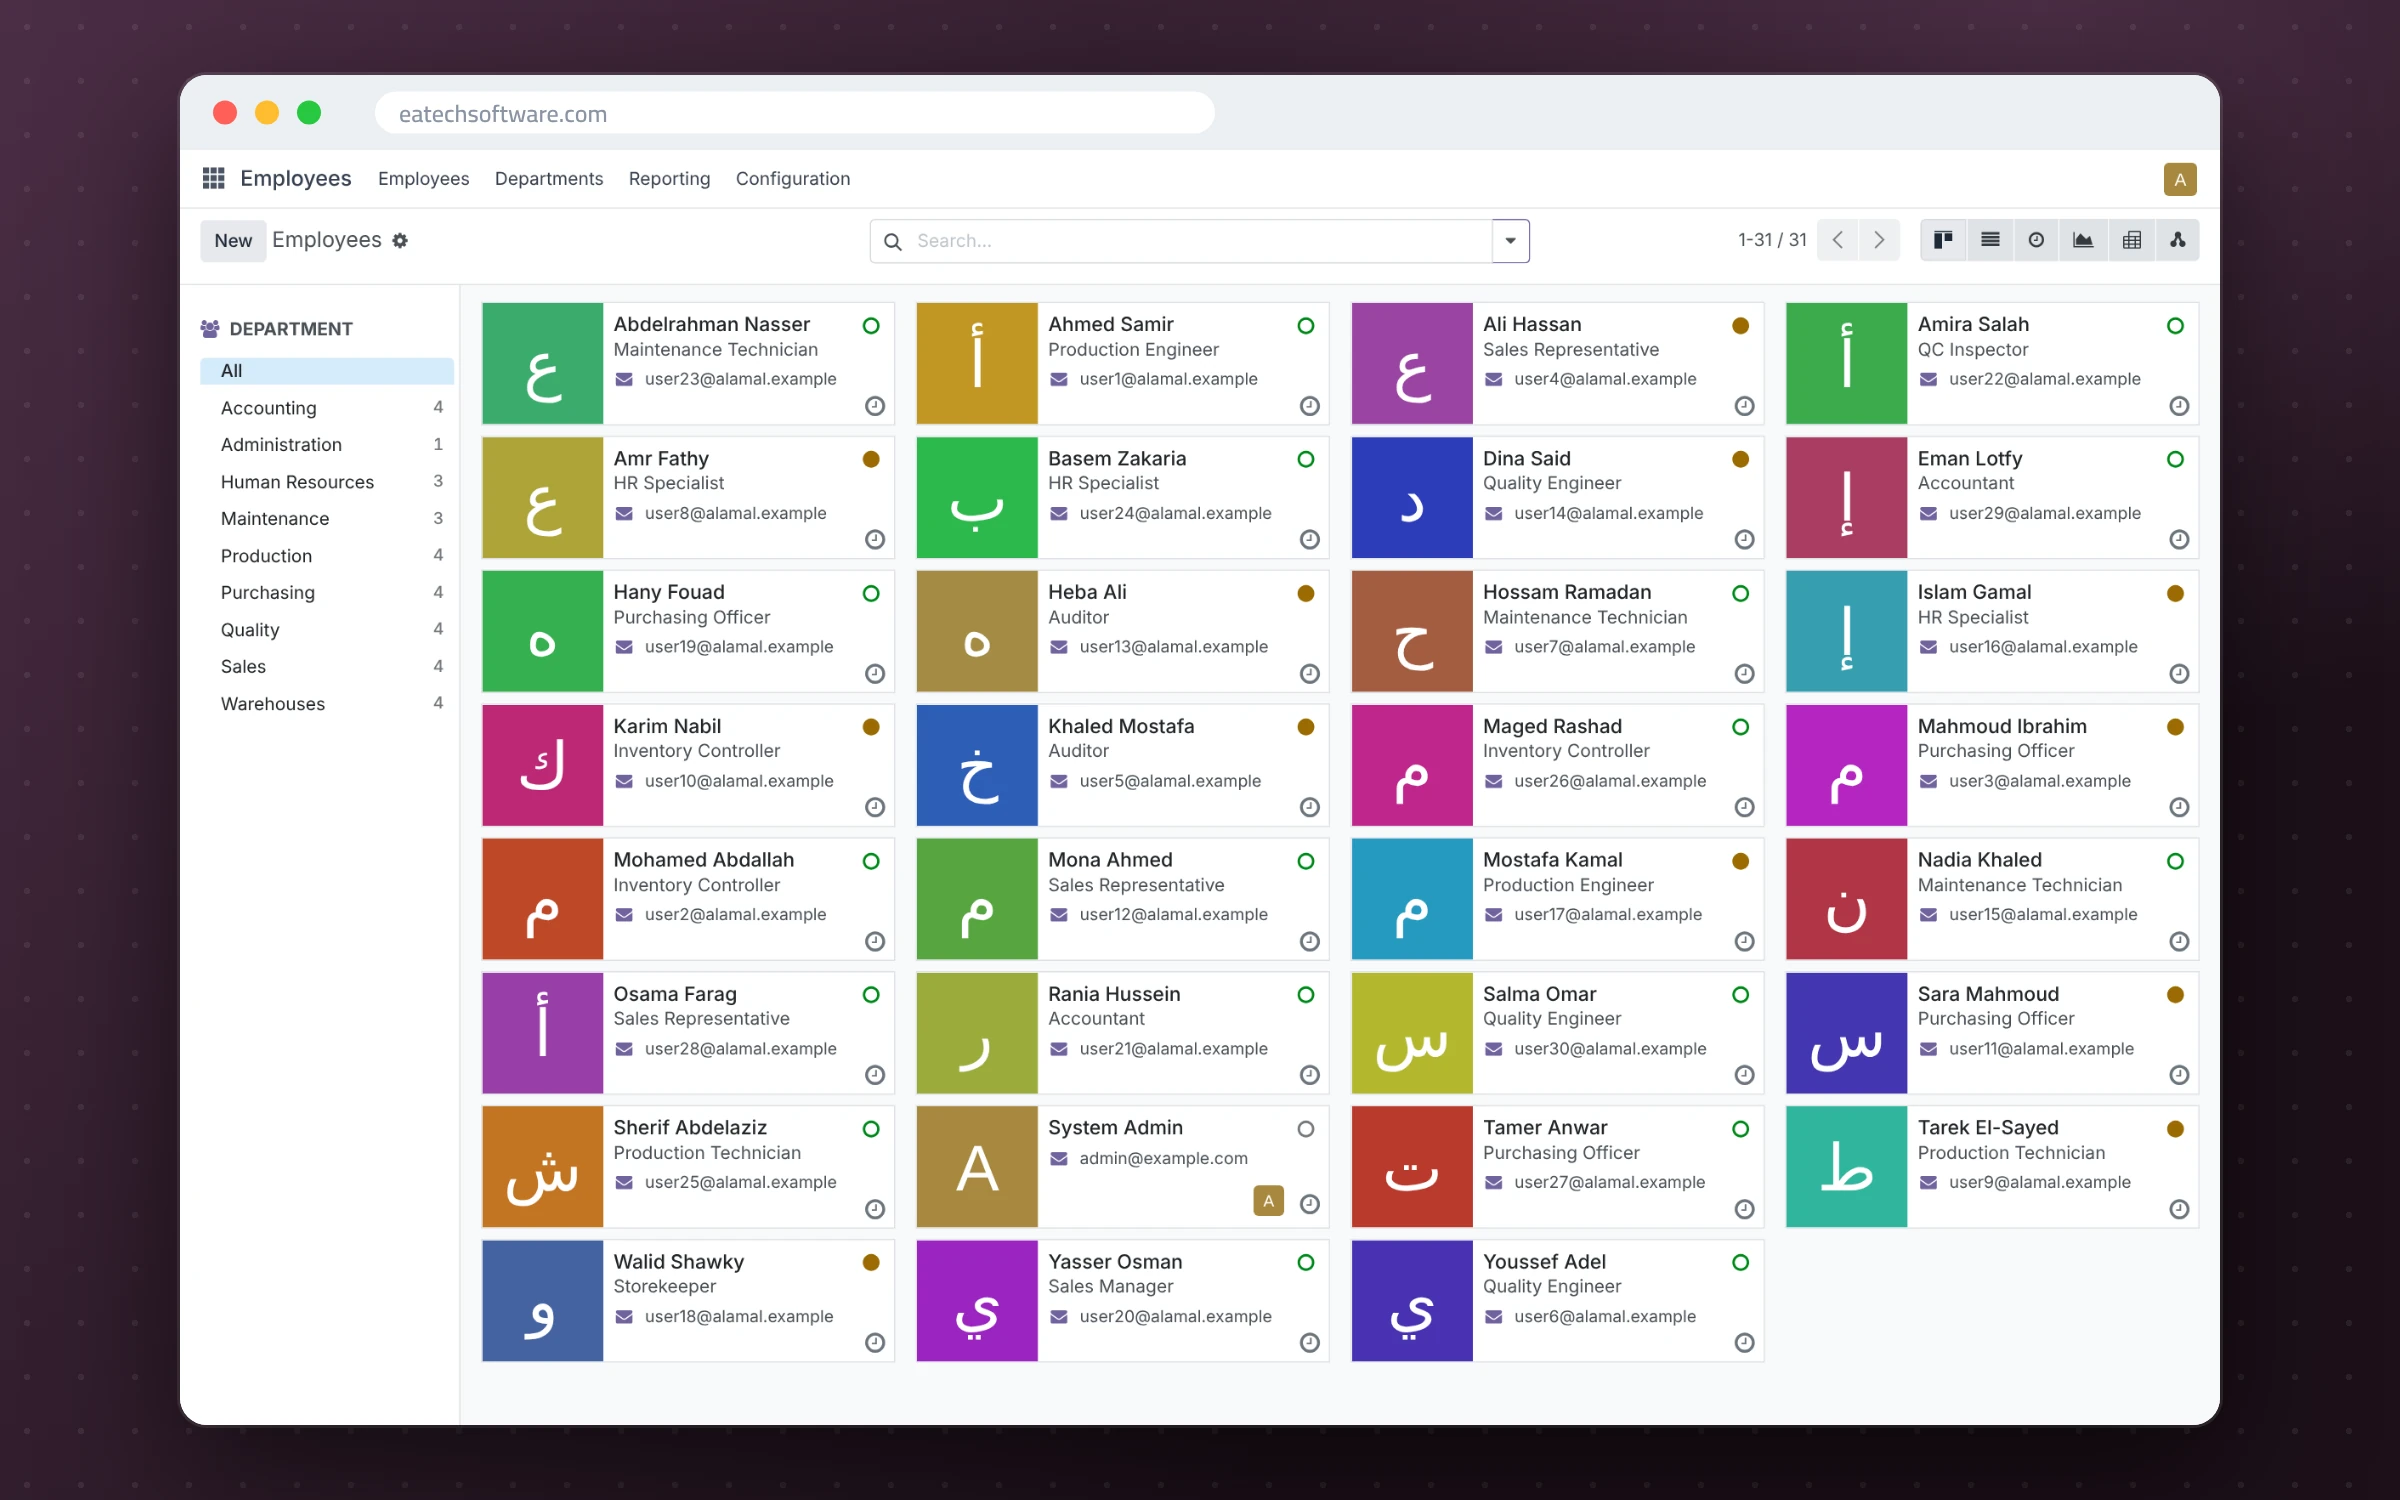This screenshot has width=2400, height=1500.
Task: Open activity clock on System Admin card
Action: 1310,1204
